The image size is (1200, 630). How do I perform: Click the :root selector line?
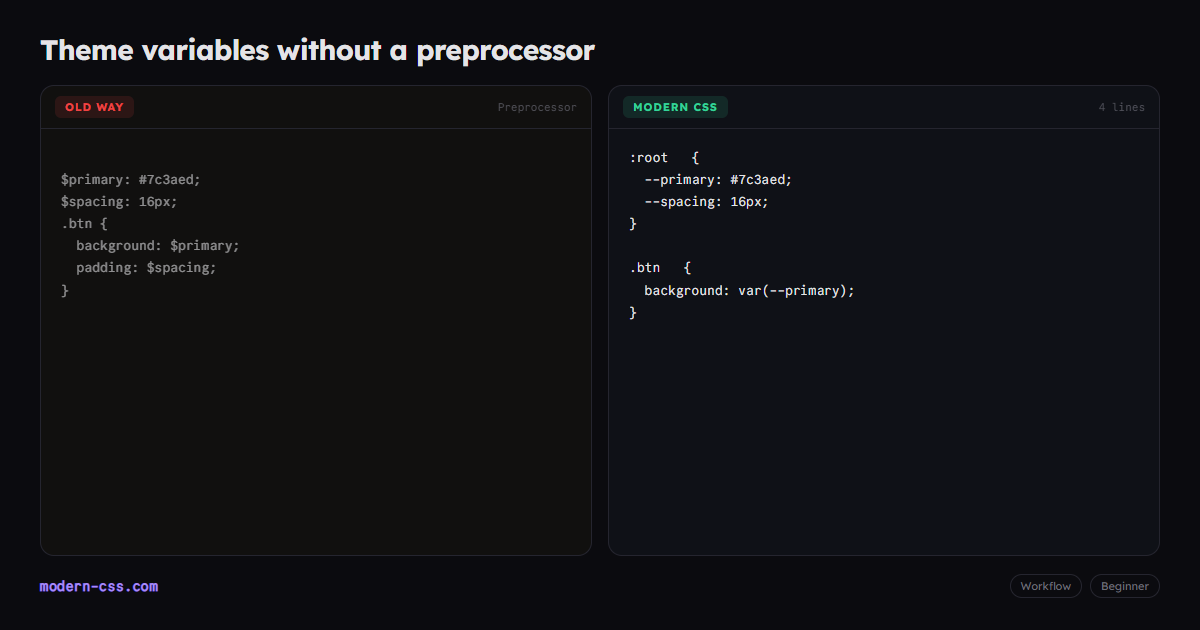click(x=664, y=158)
